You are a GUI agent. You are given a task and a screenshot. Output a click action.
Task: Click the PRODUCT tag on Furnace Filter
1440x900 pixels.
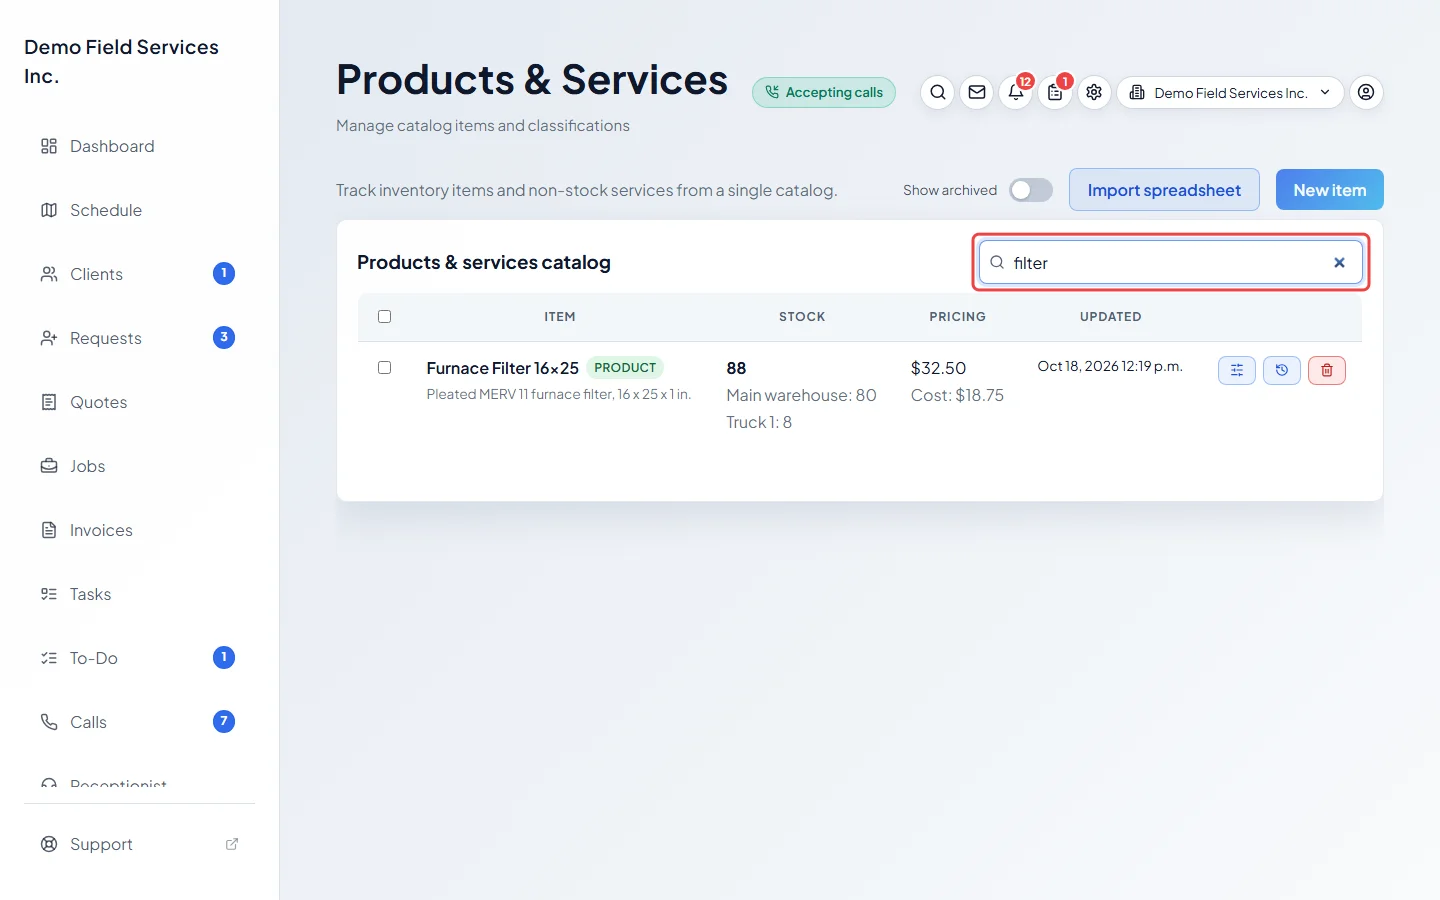pos(625,368)
